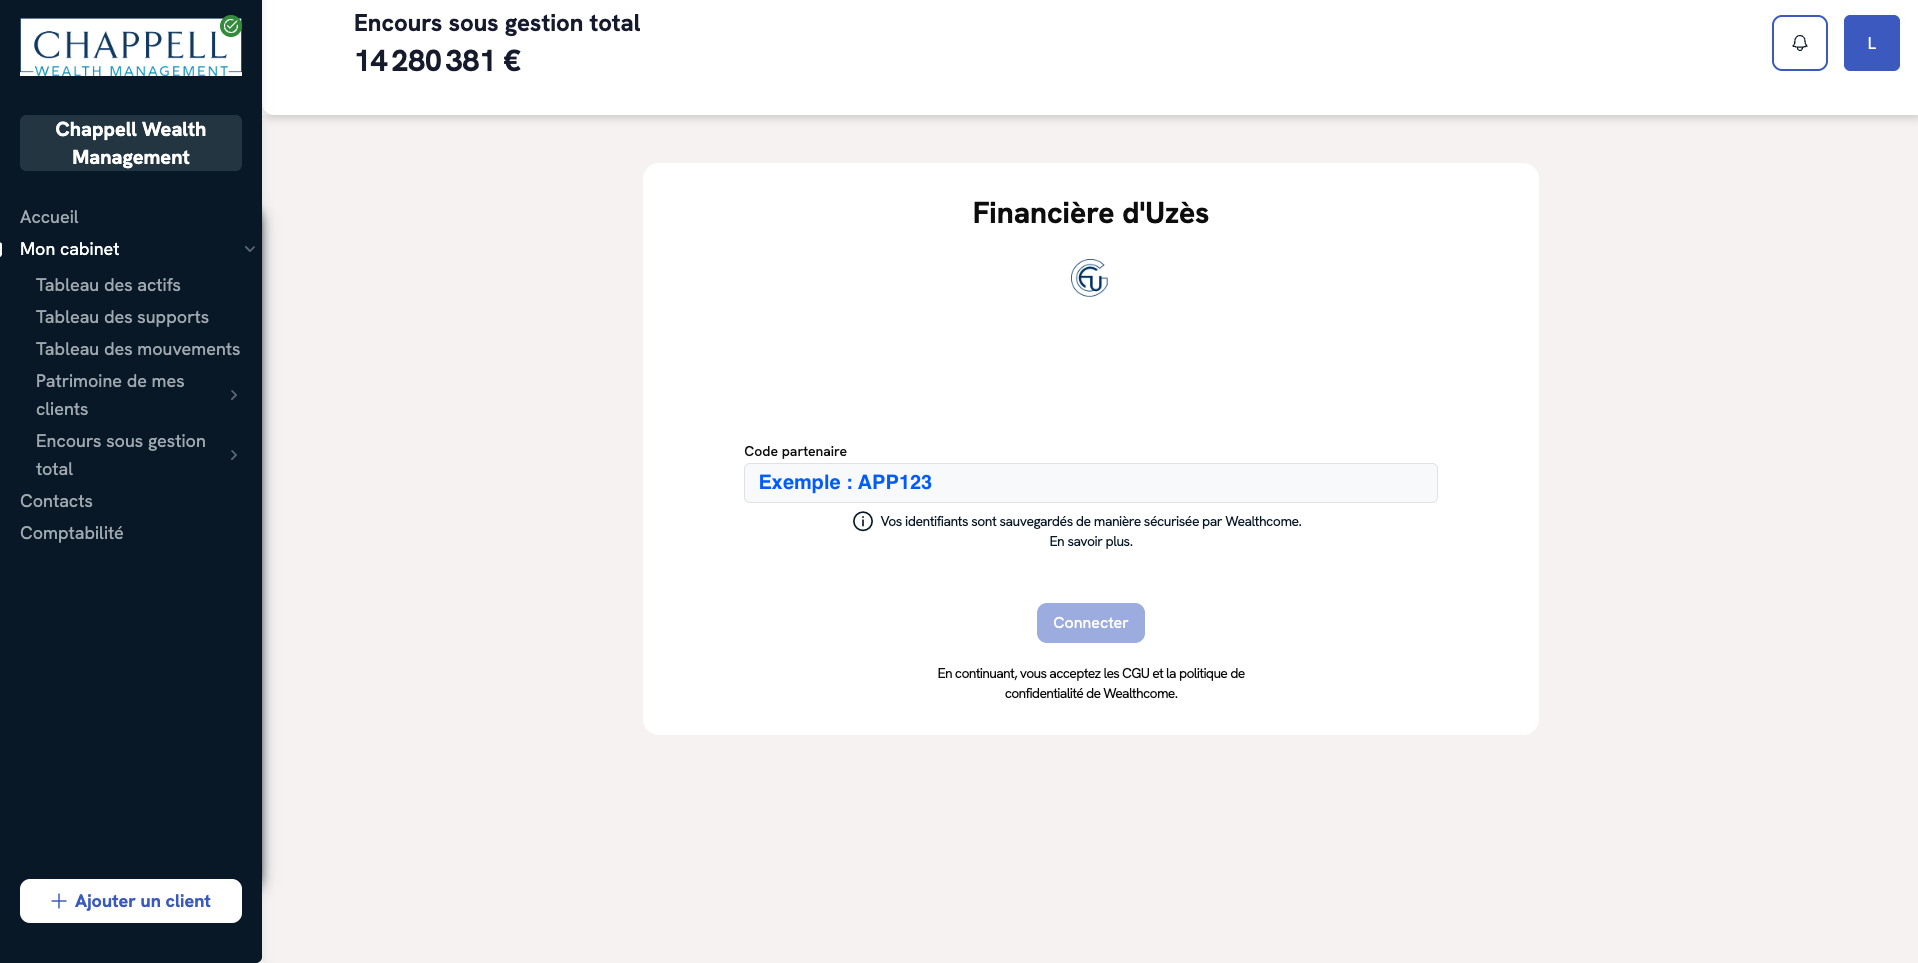Open Tableau des actifs
Screen dimensions: 1918x963
[108, 285]
